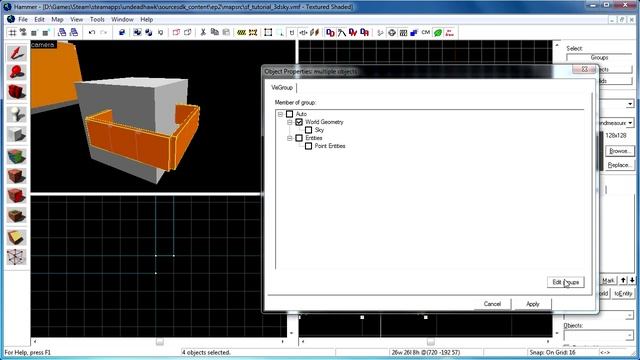Collapse the World Geometry tree node

290,122
